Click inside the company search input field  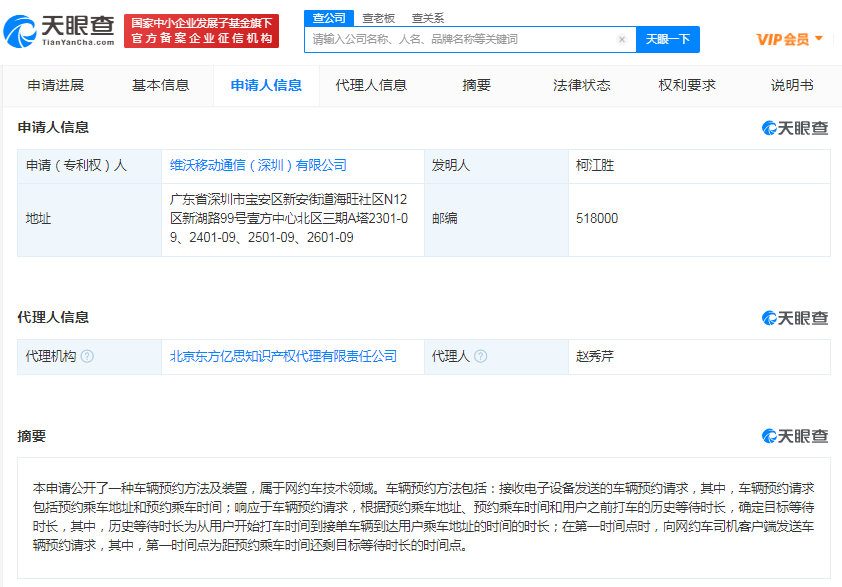coord(450,39)
